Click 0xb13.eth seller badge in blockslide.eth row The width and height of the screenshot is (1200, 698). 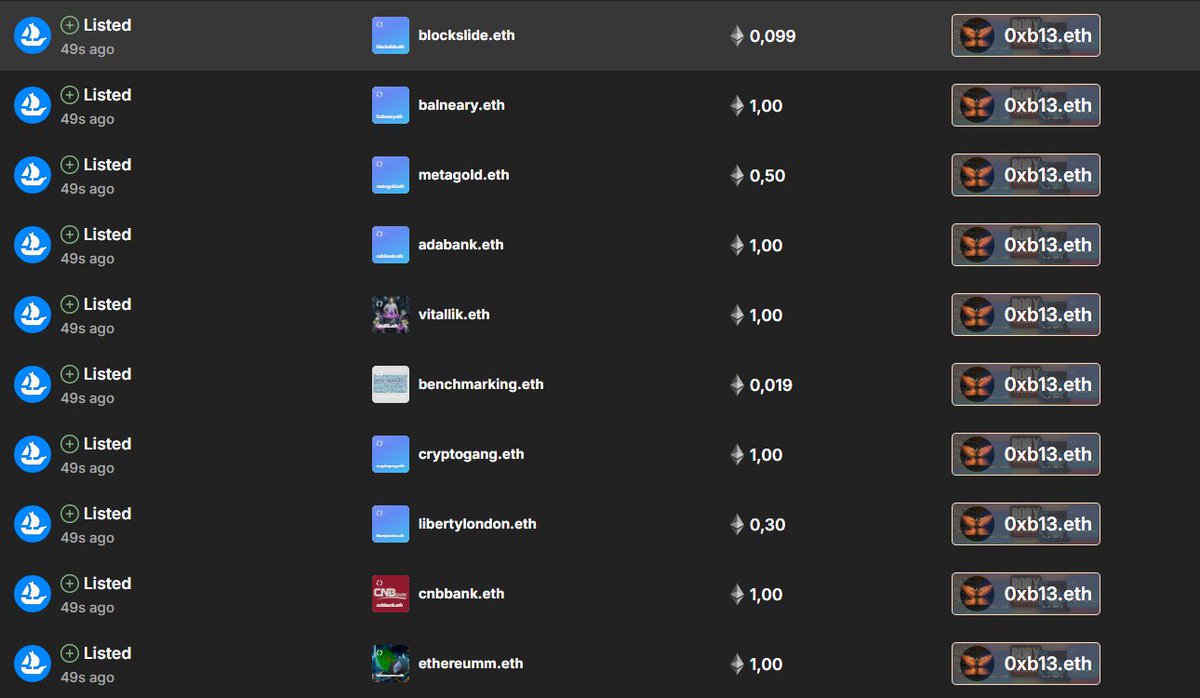[x=1026, y=35]
